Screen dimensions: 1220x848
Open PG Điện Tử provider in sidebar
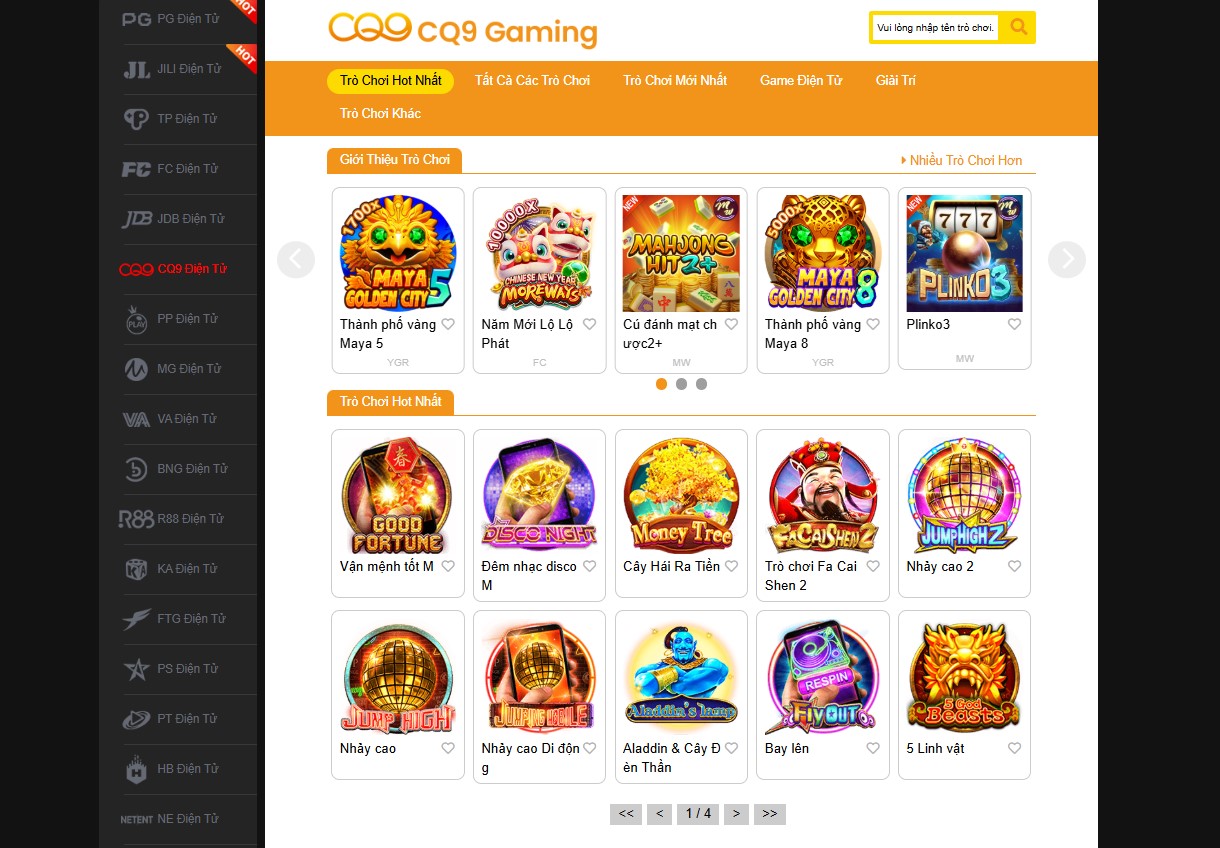tap(170, 19)
